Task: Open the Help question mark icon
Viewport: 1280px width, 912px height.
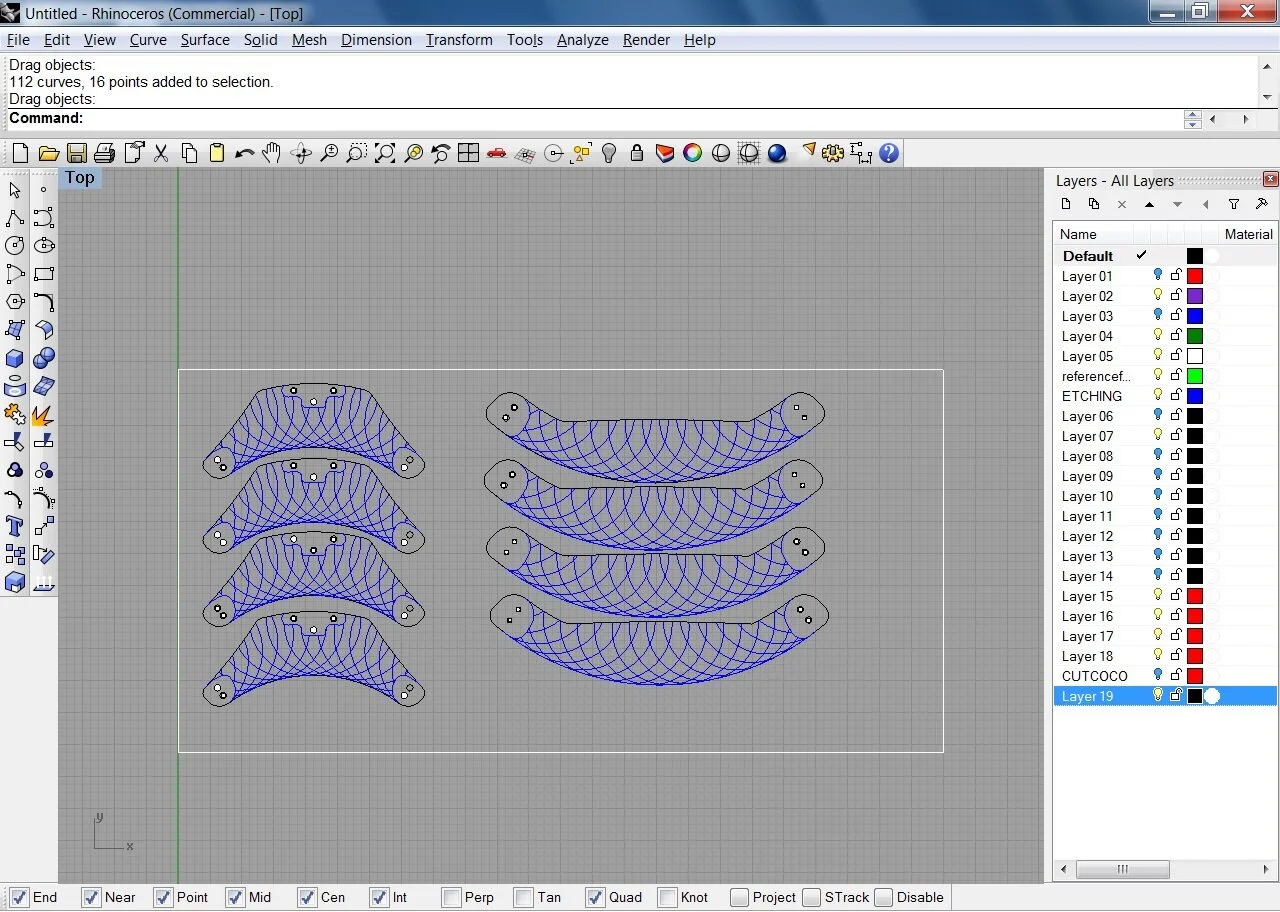Action: pos(889,153)
